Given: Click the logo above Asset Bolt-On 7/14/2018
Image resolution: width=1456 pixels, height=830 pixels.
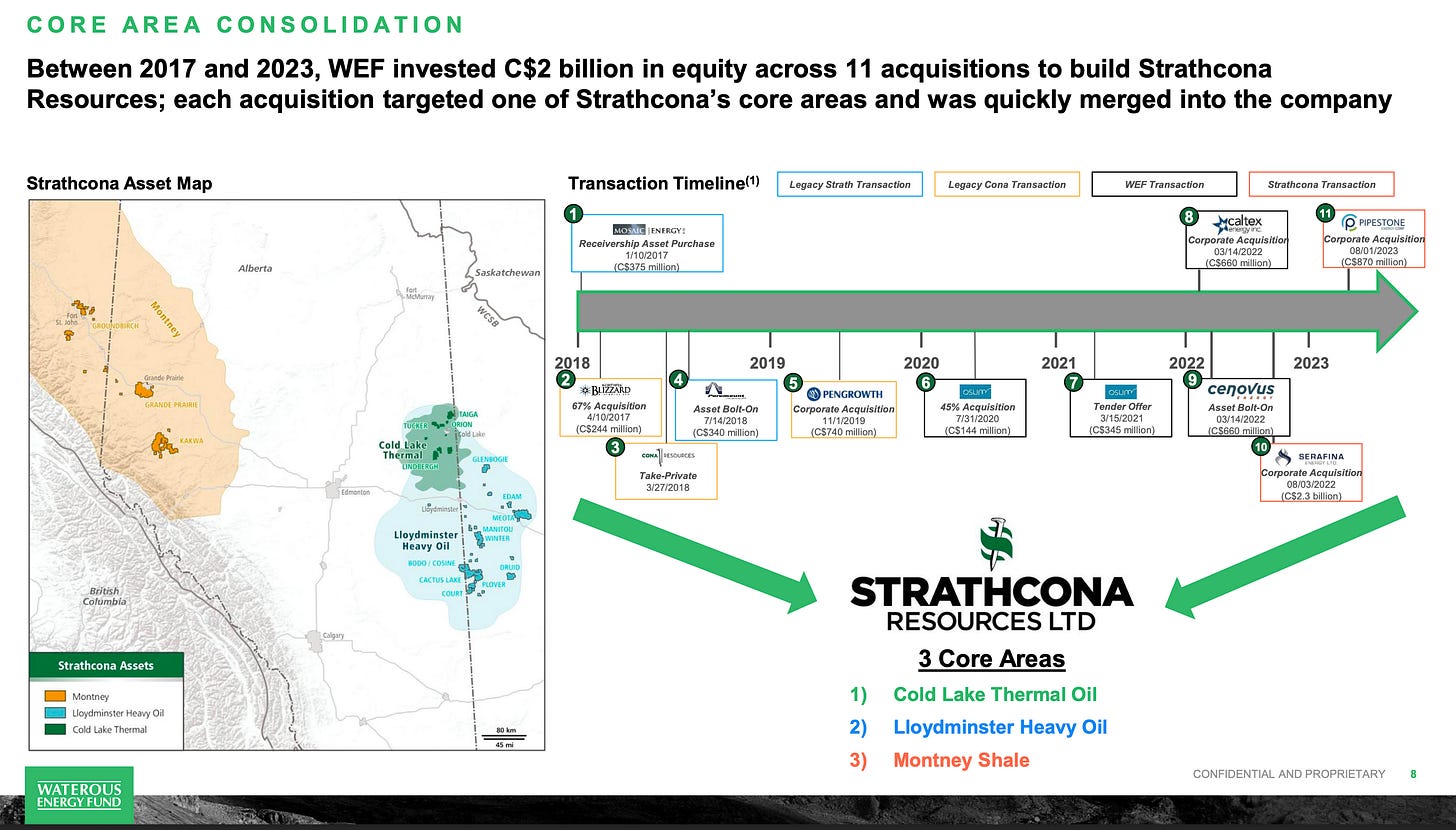Looking at the screenshot, I should [x=726, y=391].
